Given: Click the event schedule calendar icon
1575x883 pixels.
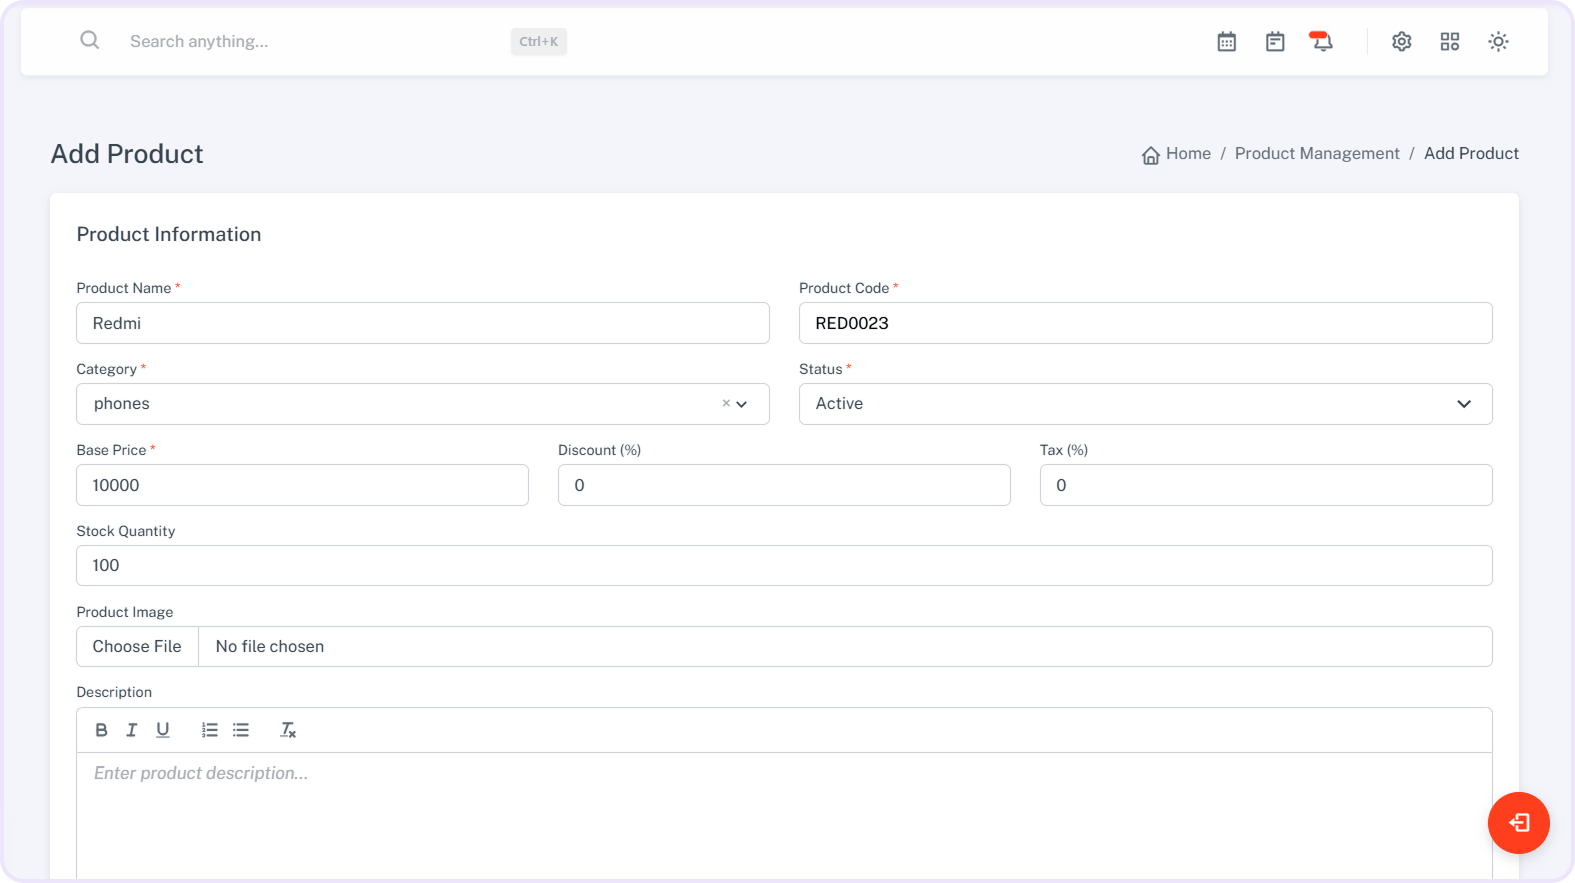Looking at the screenshot, I should click(x=1274, y=41).
